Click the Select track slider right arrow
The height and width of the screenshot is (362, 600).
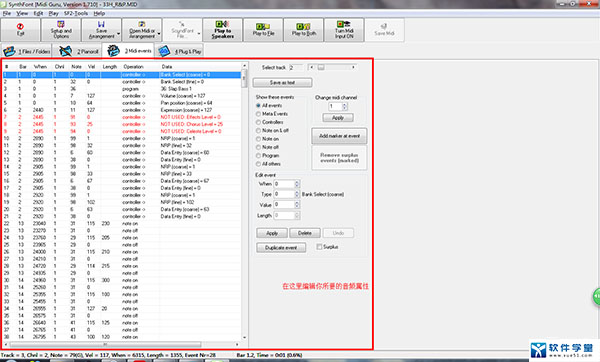(x=353, y=67)
